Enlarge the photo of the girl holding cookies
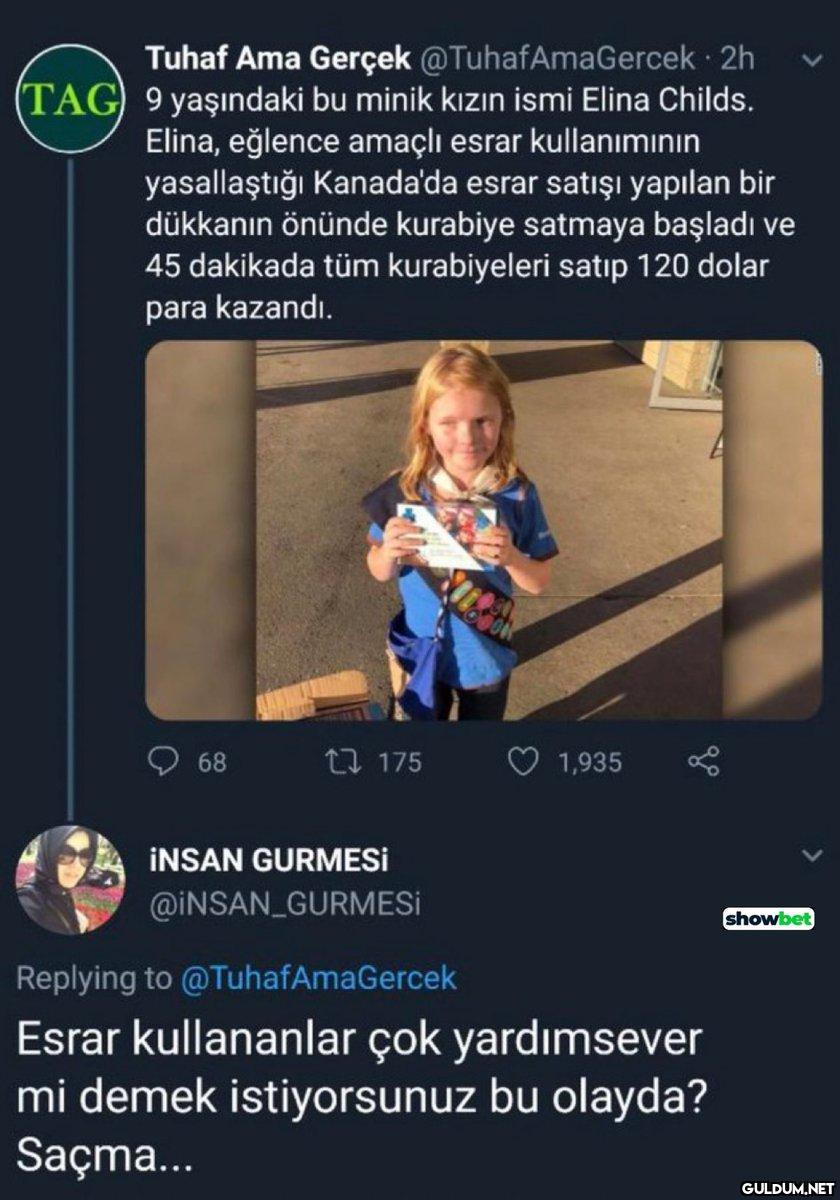 tap(484, 530)
